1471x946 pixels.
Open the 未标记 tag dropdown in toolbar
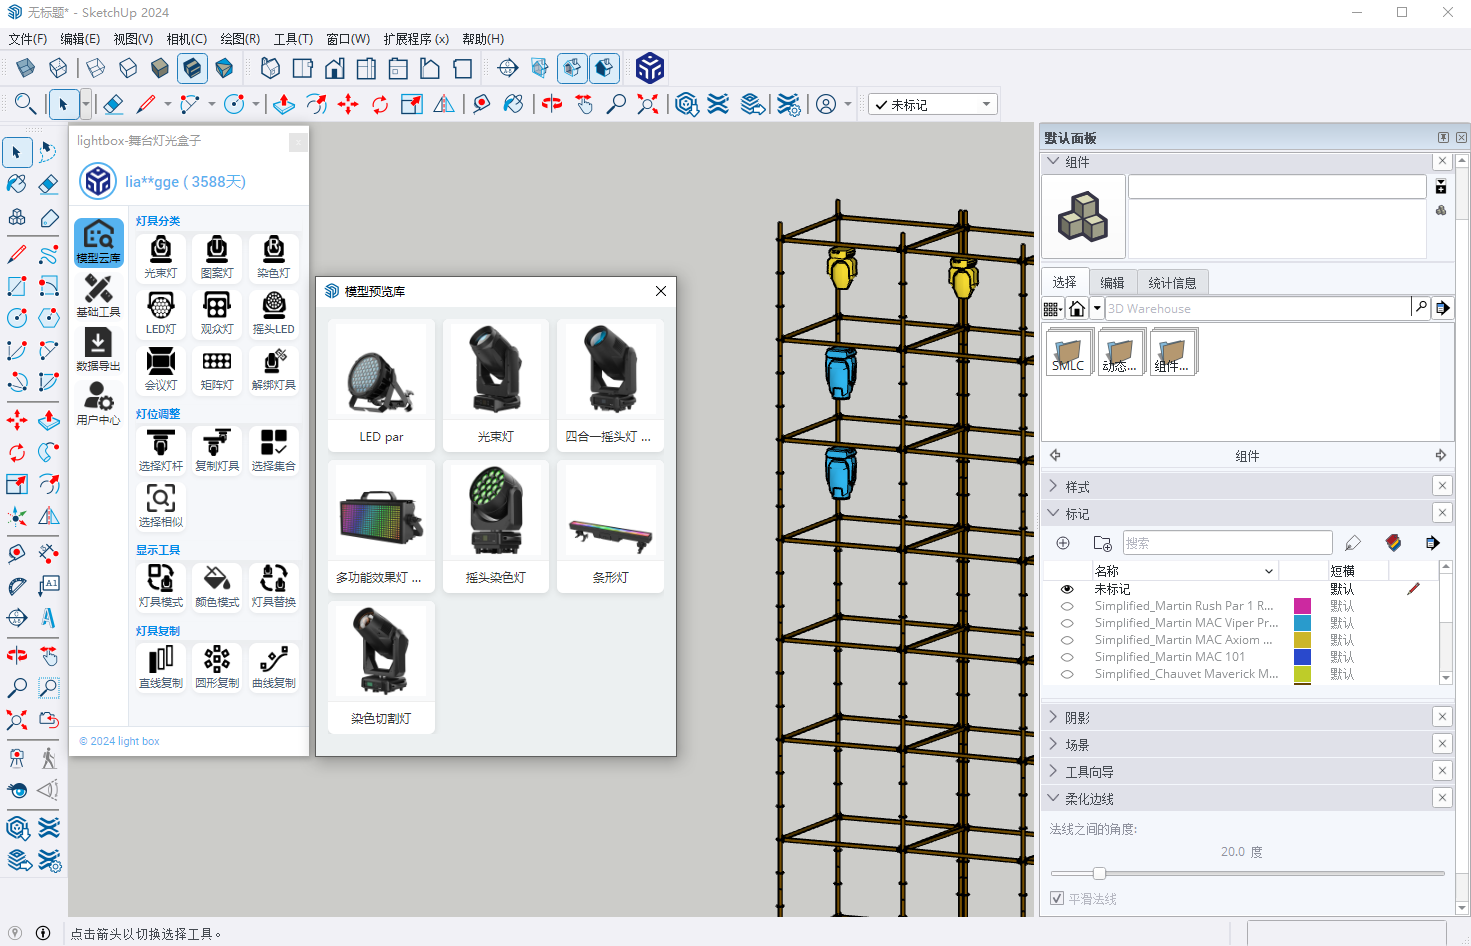tap(986, 104)
